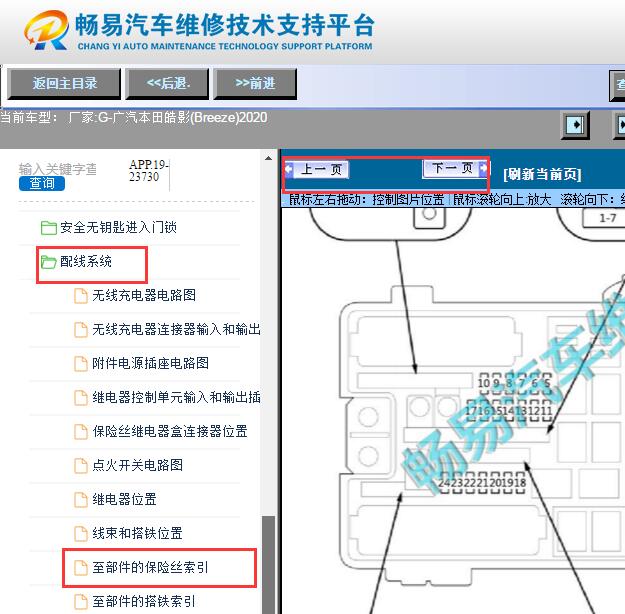Click the arrow-panel icon button in the vehicle bar
625x614 pixels.
(575, 125)
